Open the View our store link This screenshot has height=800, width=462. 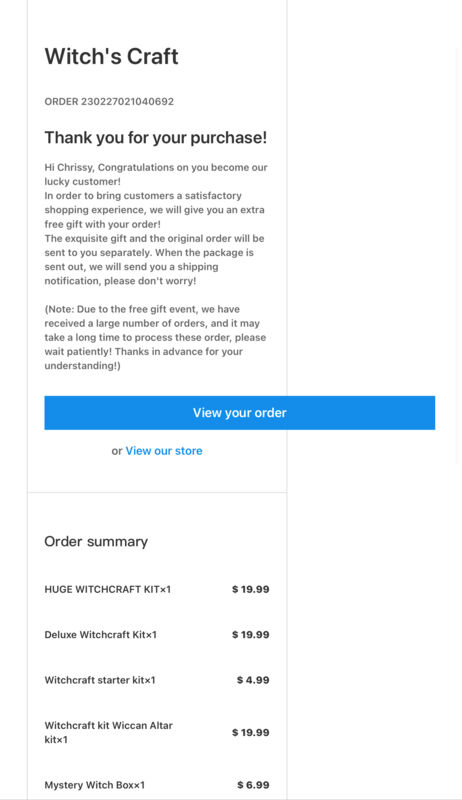pos(164,451)
